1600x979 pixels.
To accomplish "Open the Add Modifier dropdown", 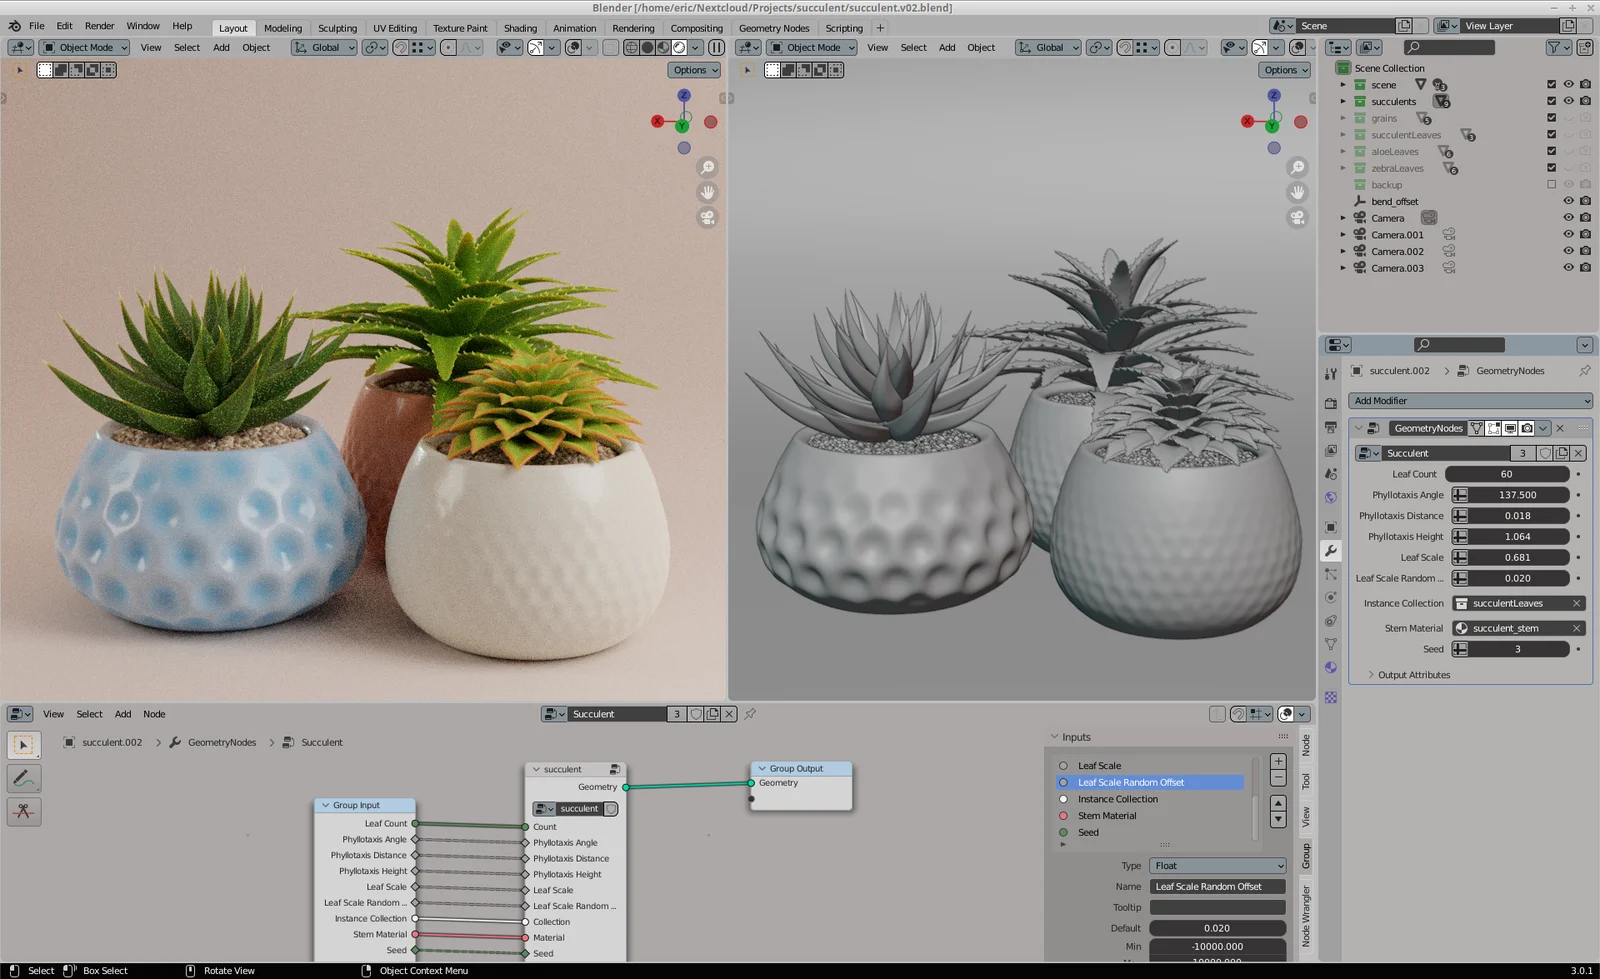I will click(1468, 400).
